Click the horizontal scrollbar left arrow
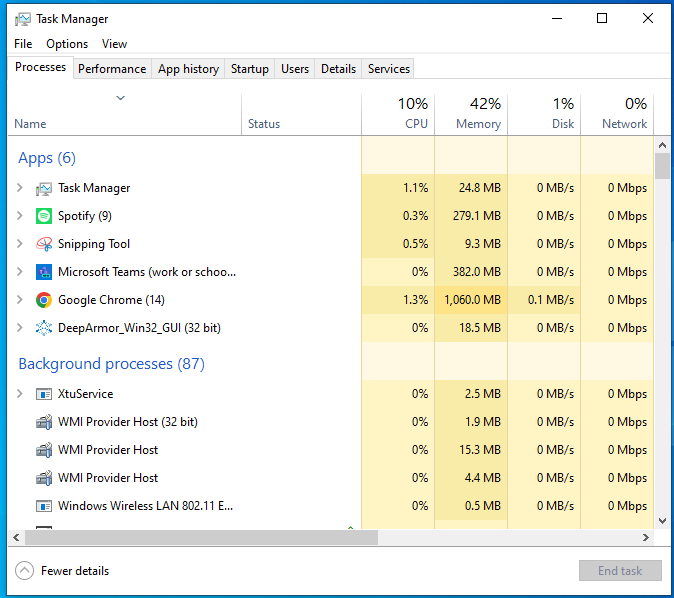674x598 pixels. pyautogui.click(x=16, y=537)
